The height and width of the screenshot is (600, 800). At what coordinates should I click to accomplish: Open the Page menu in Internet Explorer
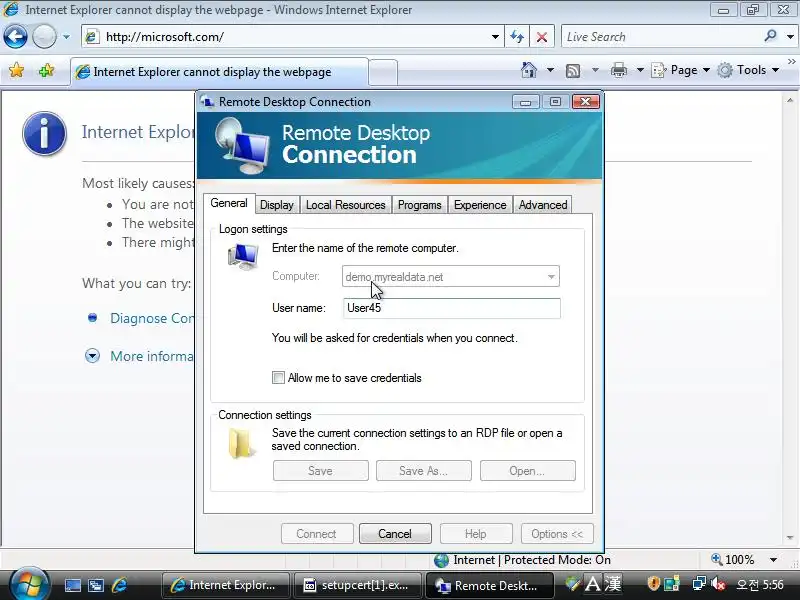coord(681,70)
